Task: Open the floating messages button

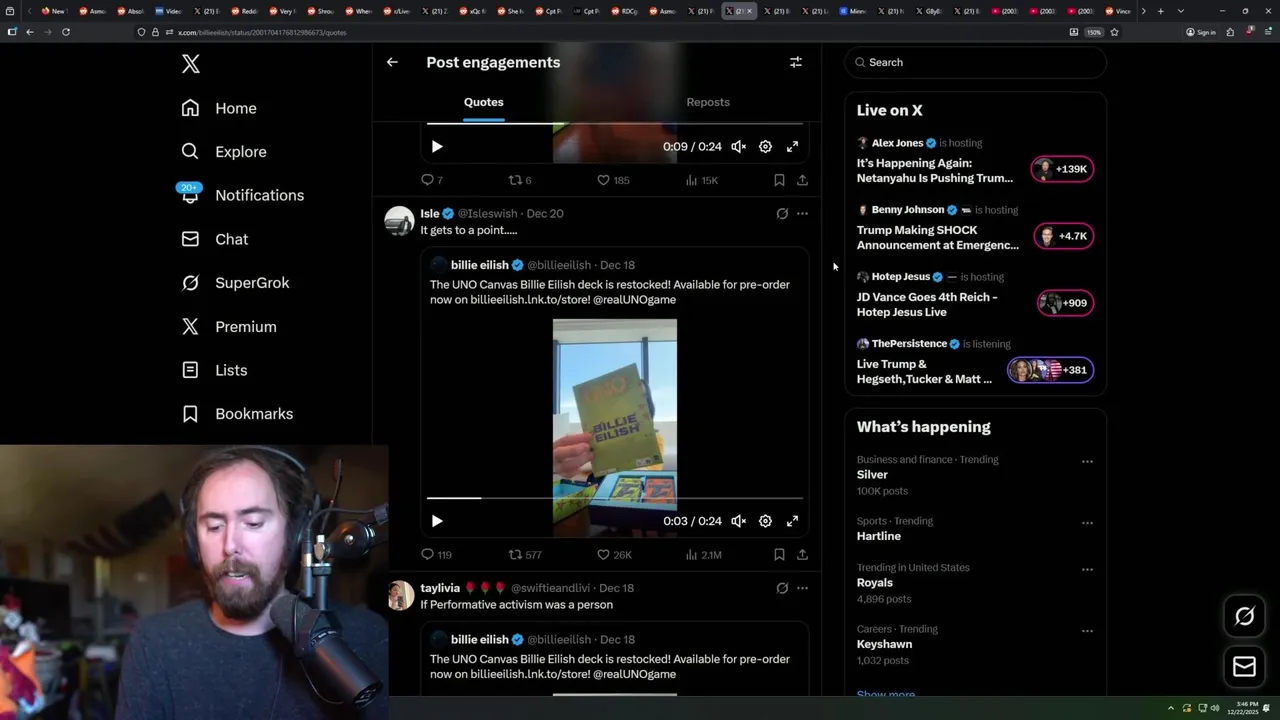Action: 1245,667
